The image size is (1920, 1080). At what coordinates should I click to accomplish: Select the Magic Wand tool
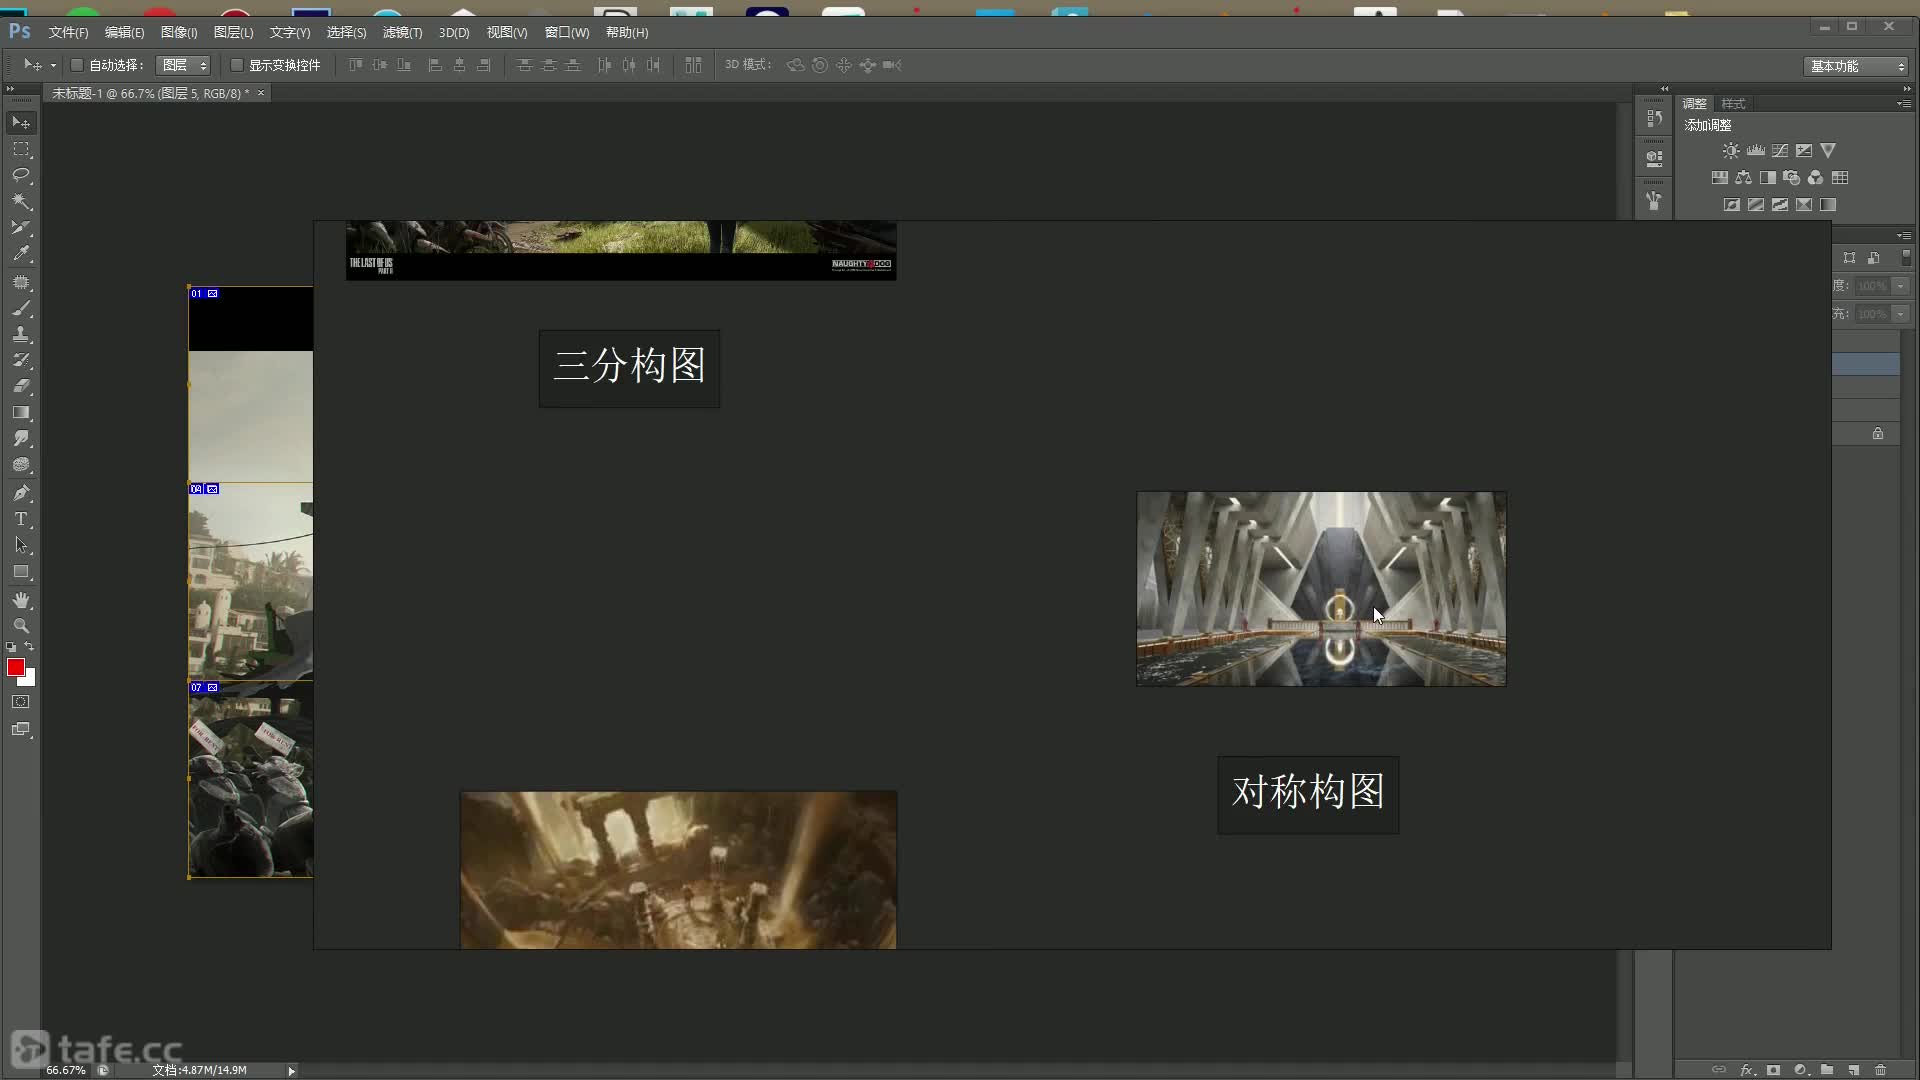(21, 201)
